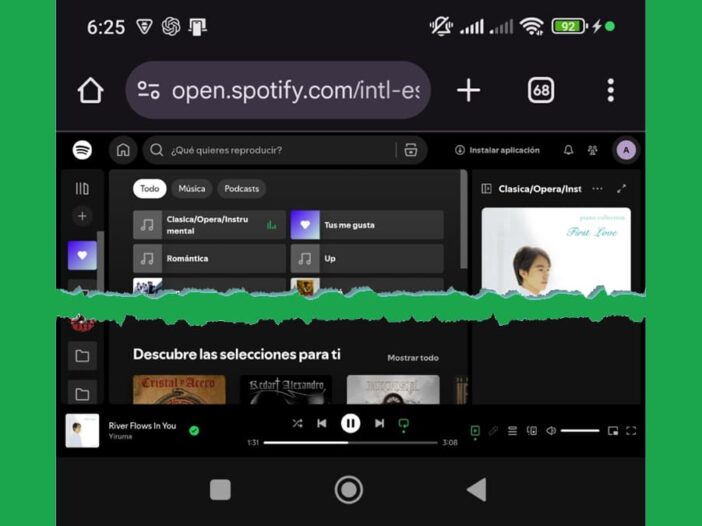Open the profile avatar labeled A
The image size is (702, 526).
[626, 150]
